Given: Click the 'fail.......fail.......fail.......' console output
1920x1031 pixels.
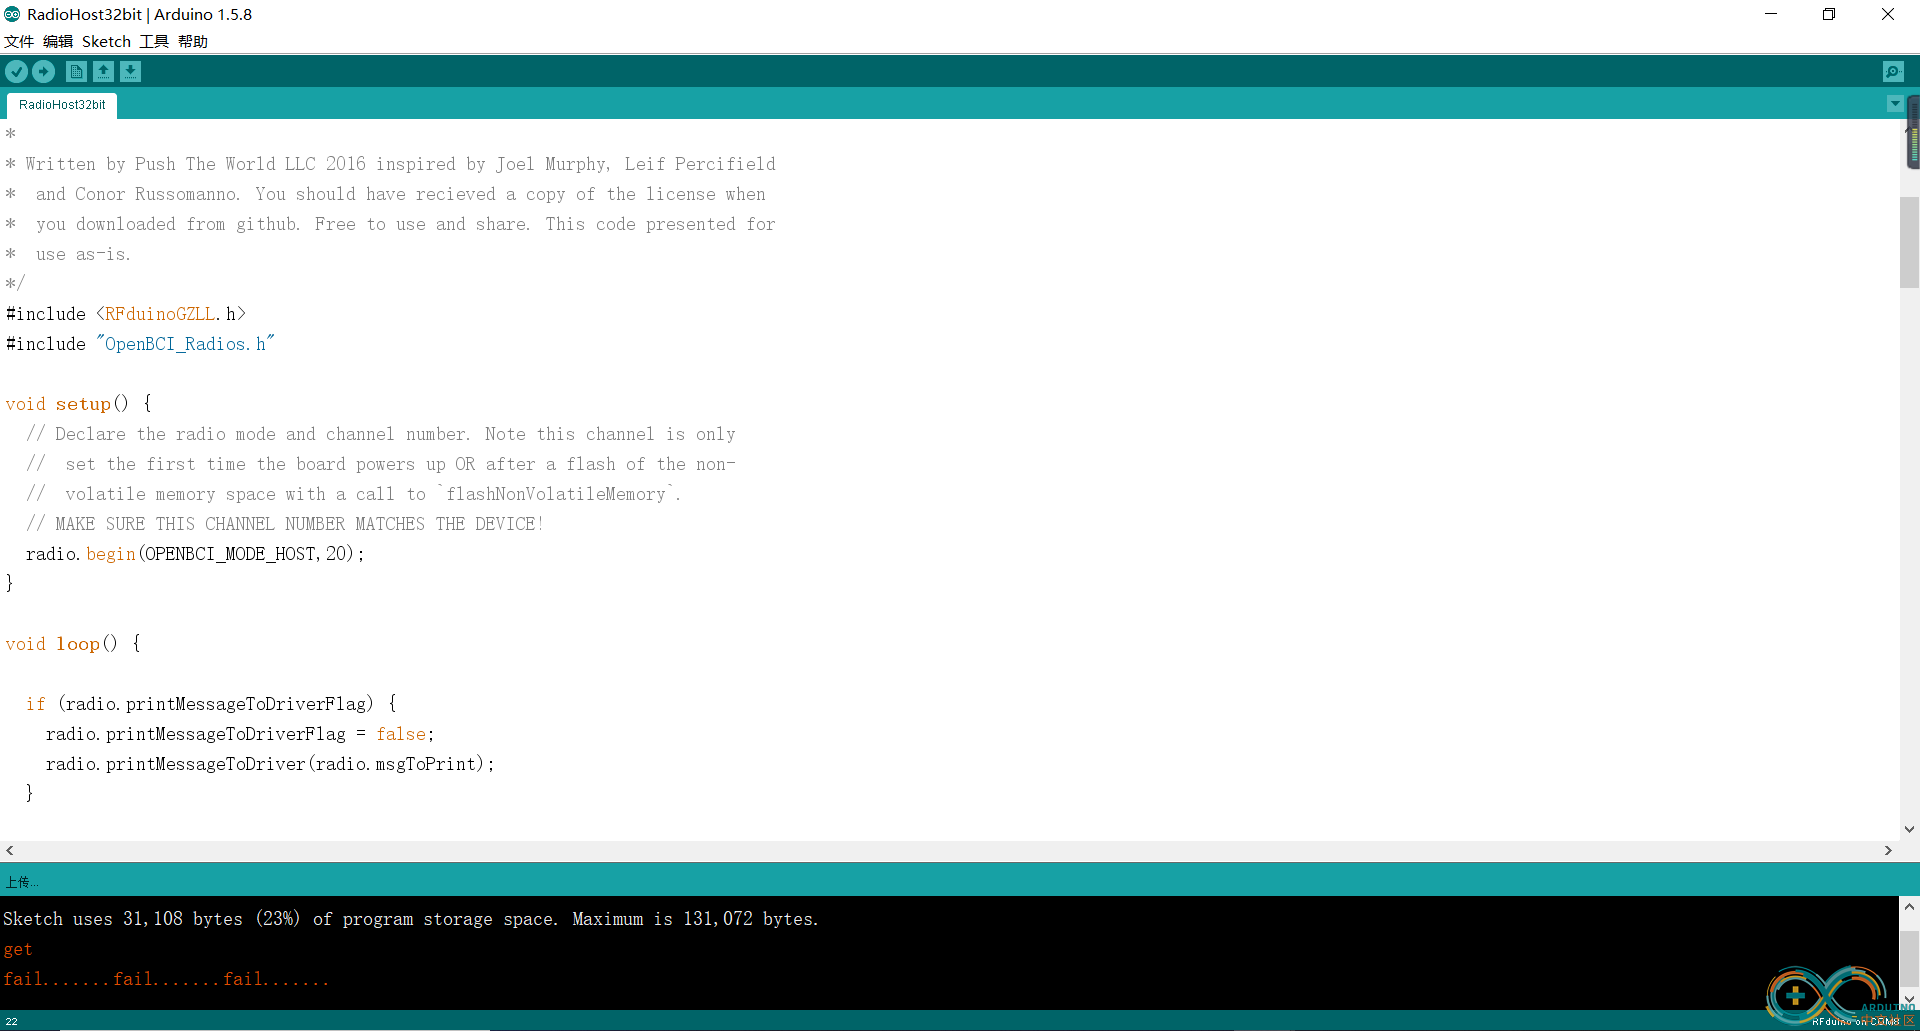Looking at the screenshot, I should pos(166,979).
